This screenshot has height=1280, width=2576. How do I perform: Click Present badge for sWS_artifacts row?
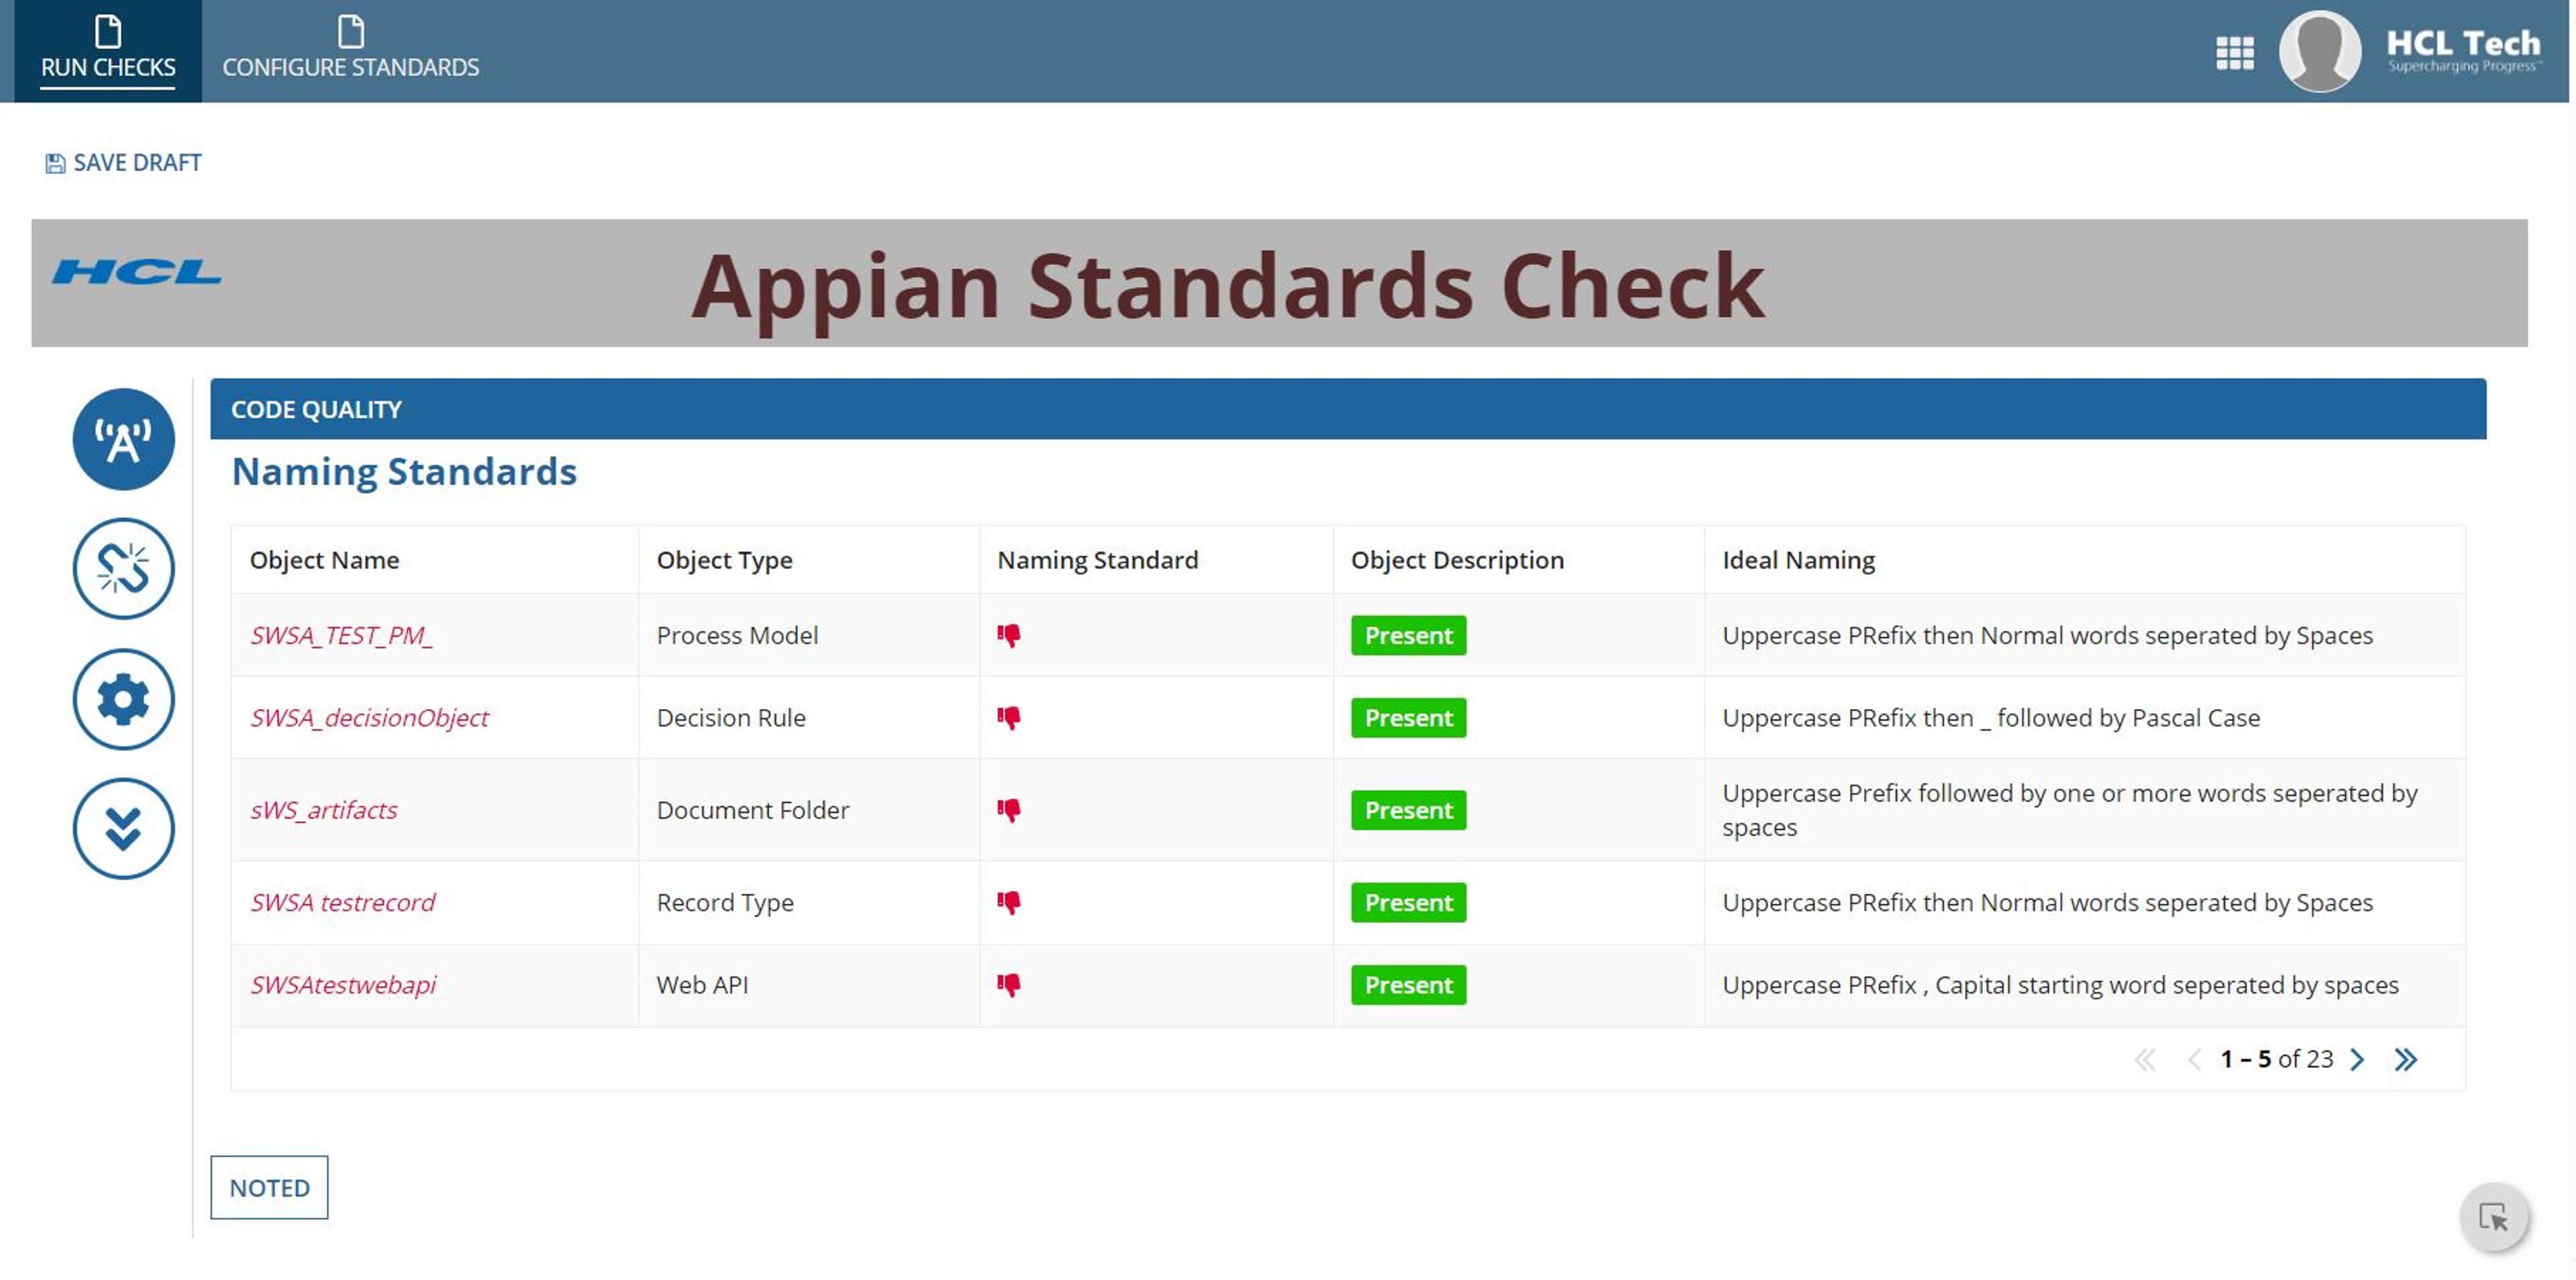(x=1408, y=810)
